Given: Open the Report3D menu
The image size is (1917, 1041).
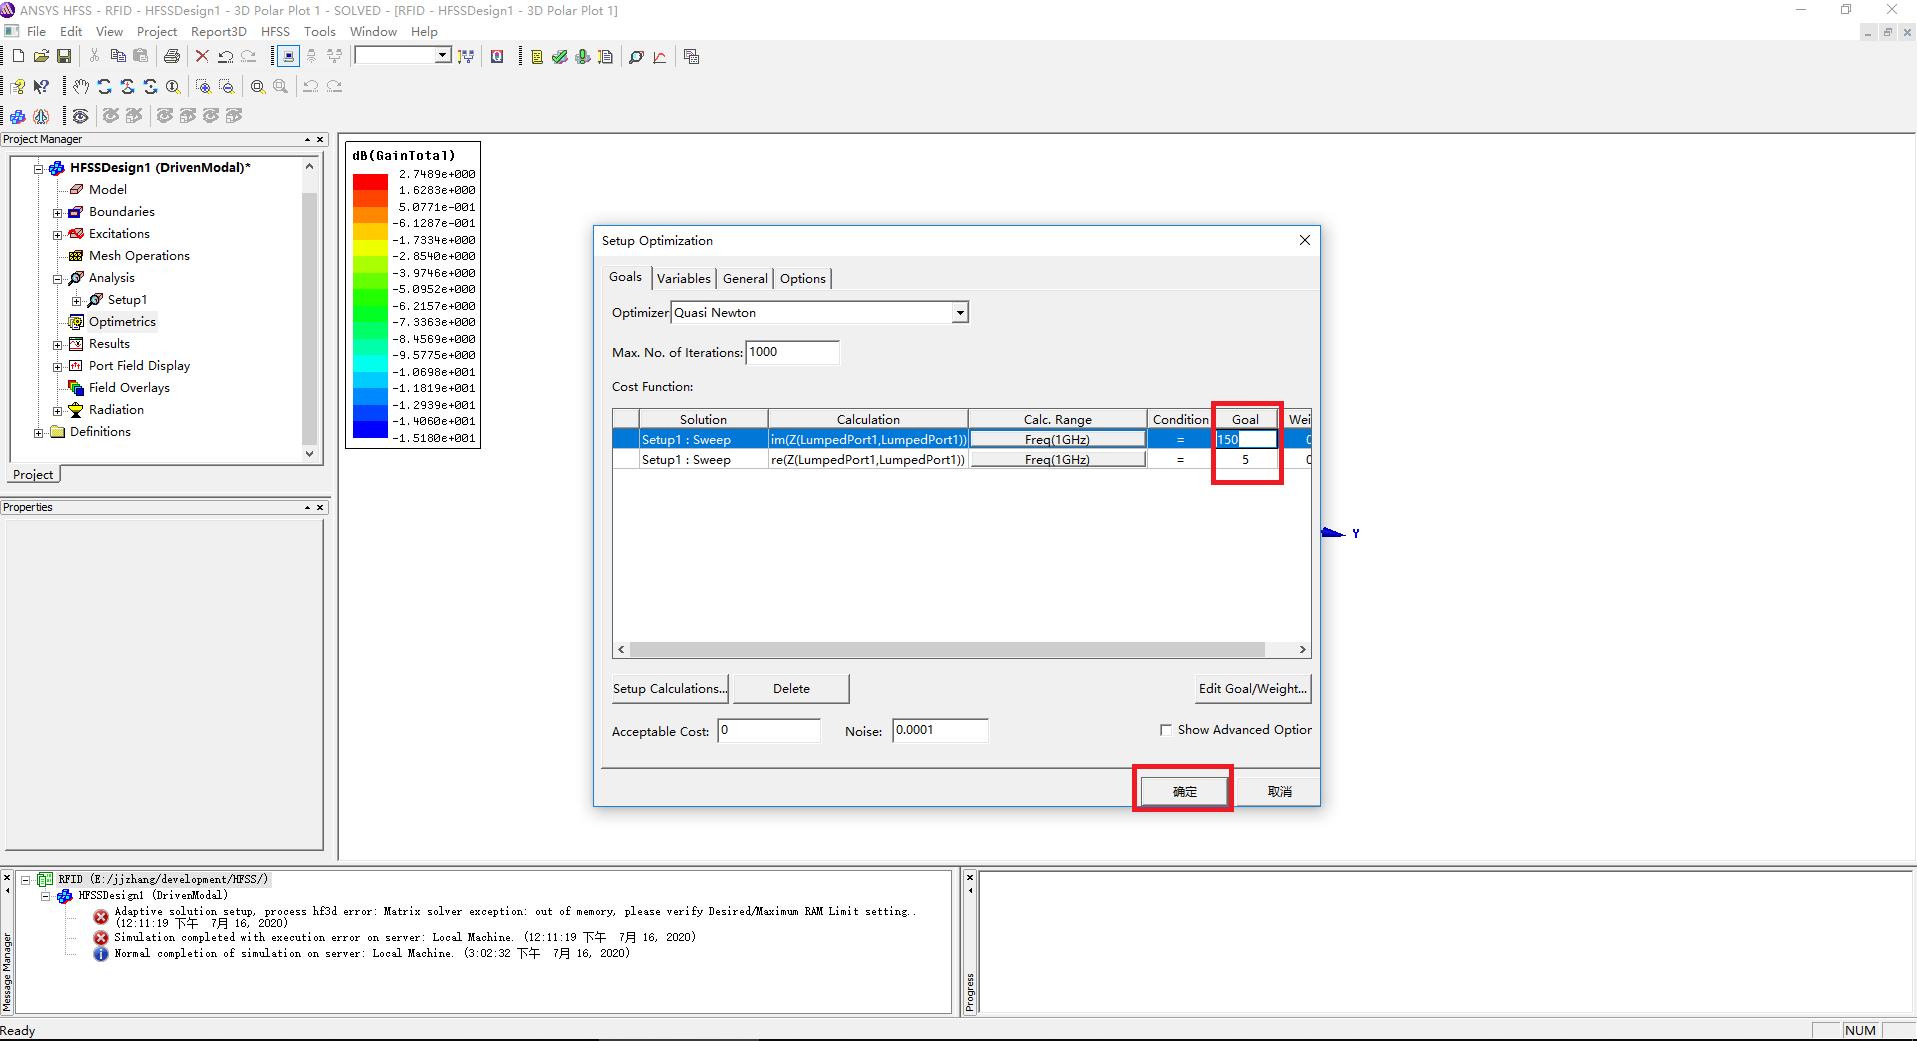Looking at the screenshot, I should pyautogui.click(x=218, y=32).
